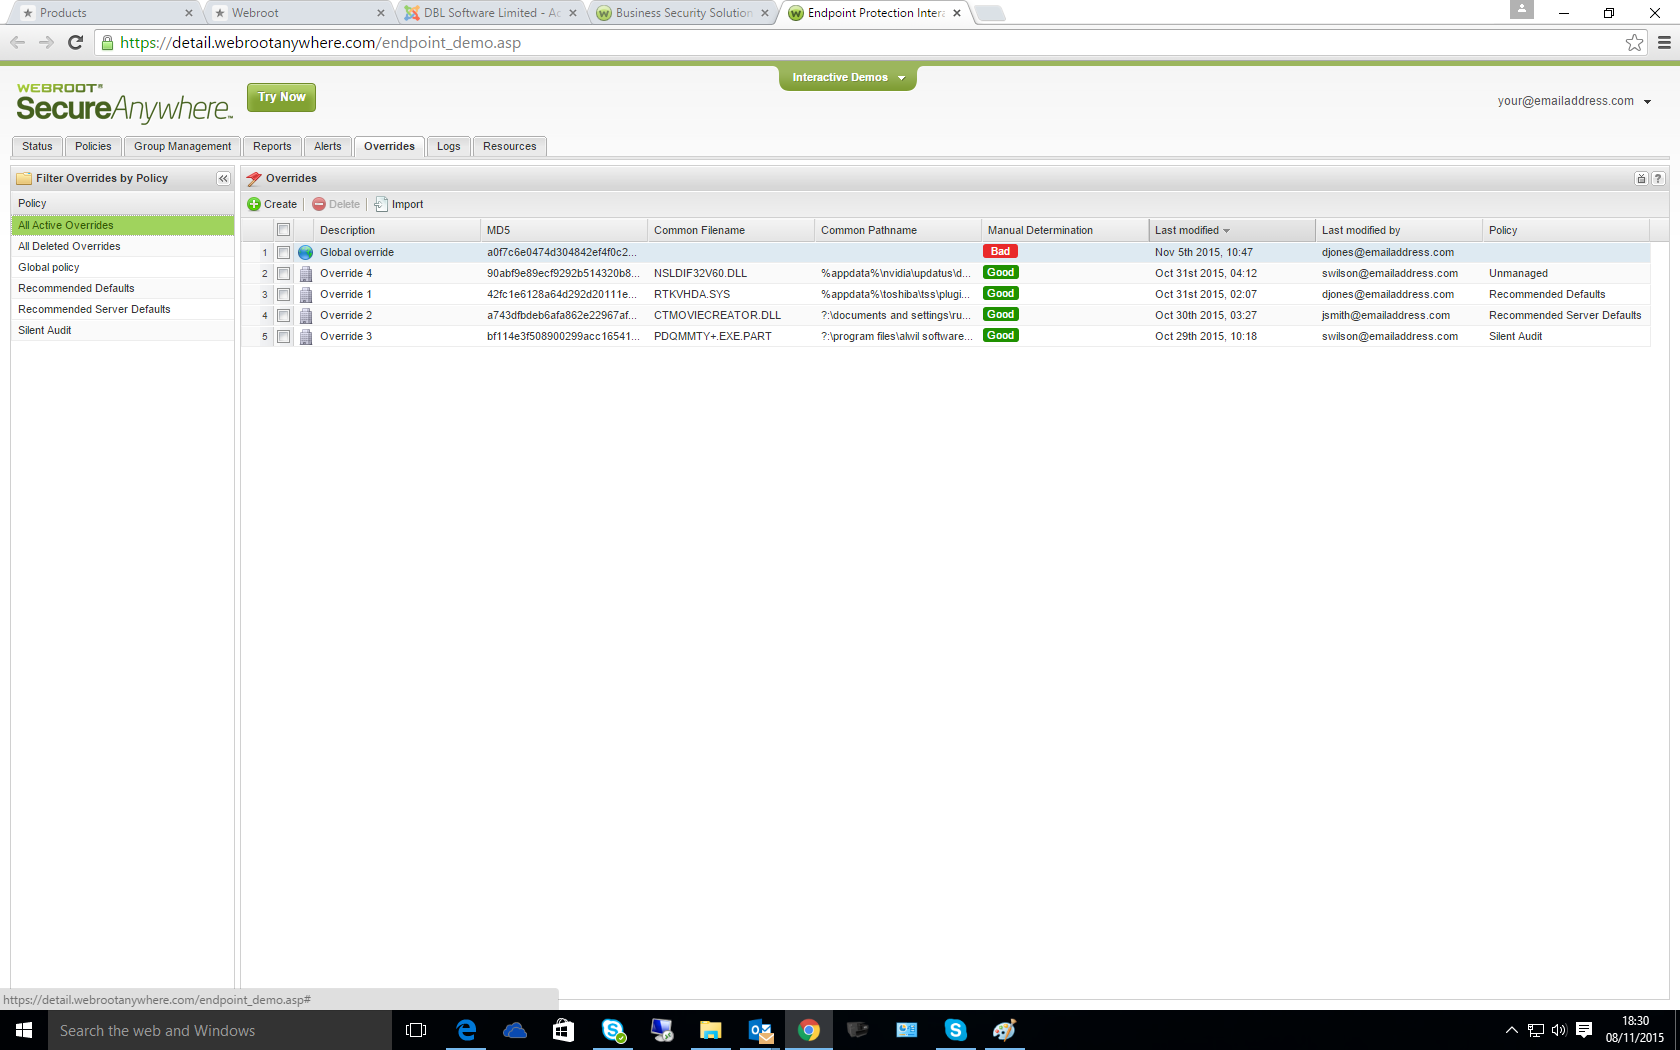Open the Chrome menu icon
The image size is (1680, 1050).
[1664, 42]
